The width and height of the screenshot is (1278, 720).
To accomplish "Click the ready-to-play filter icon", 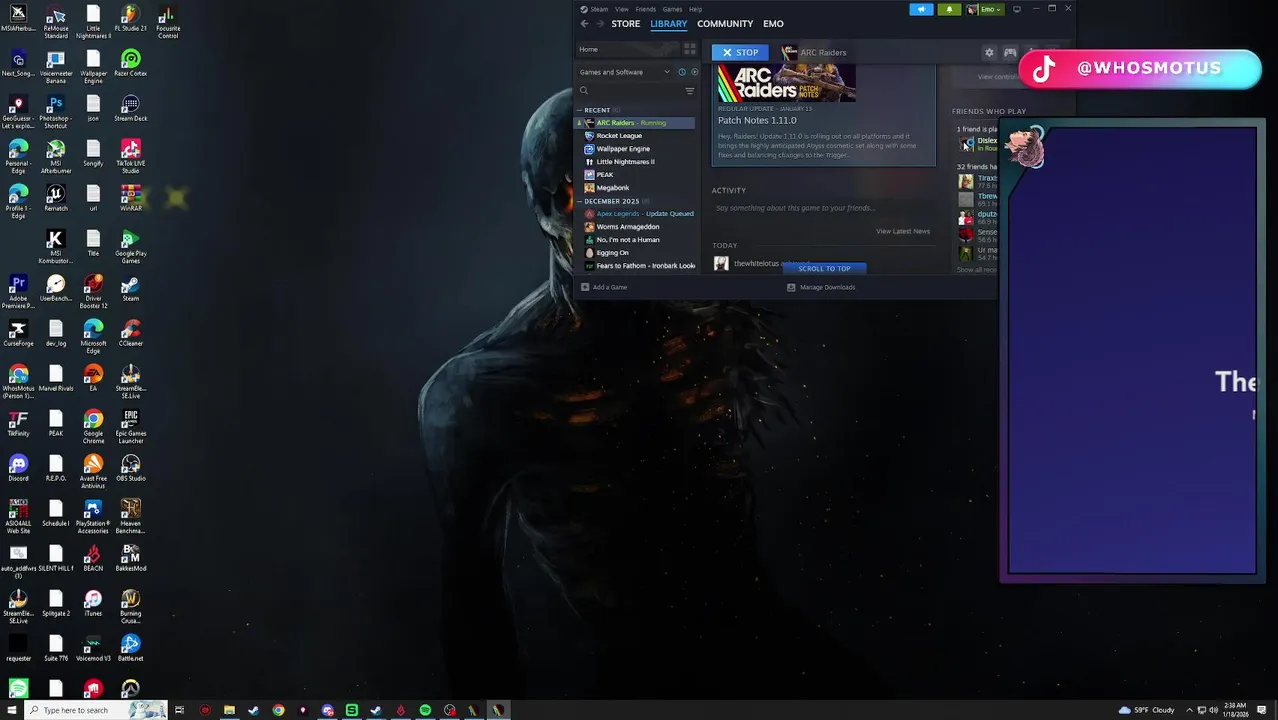I will pos(694,72).
